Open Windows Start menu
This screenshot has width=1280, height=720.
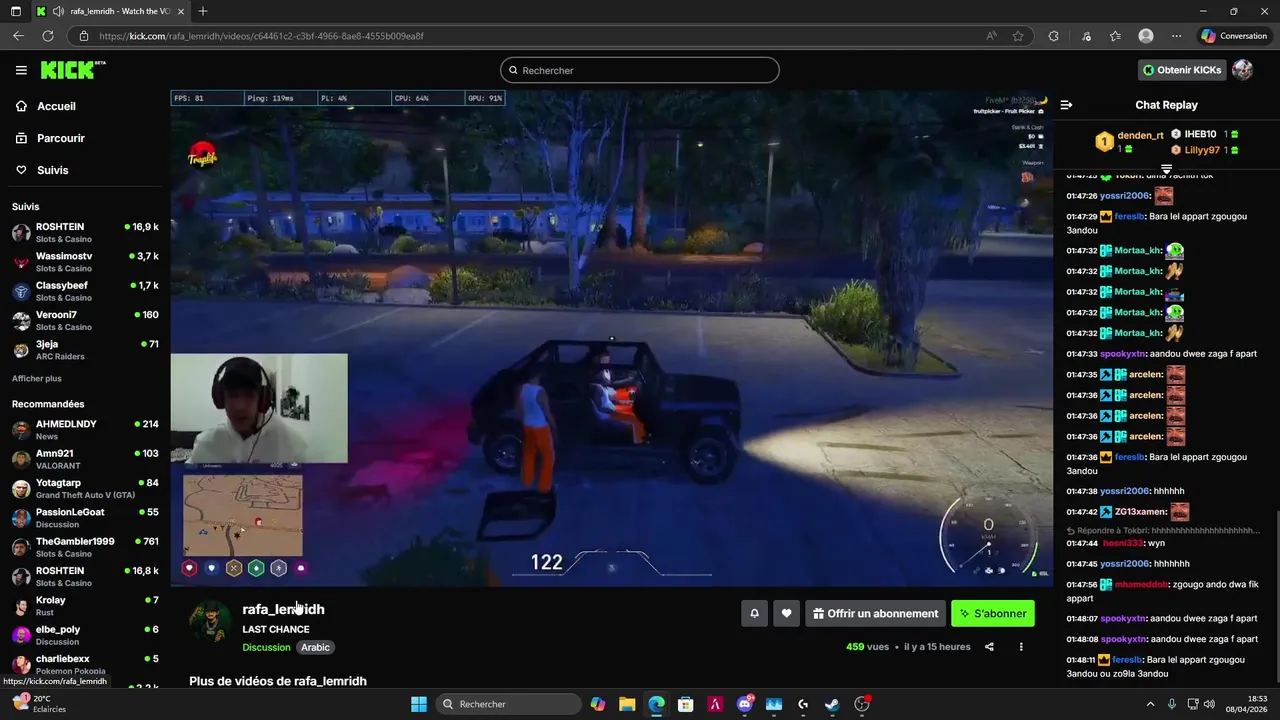click(x=418, y=704)
